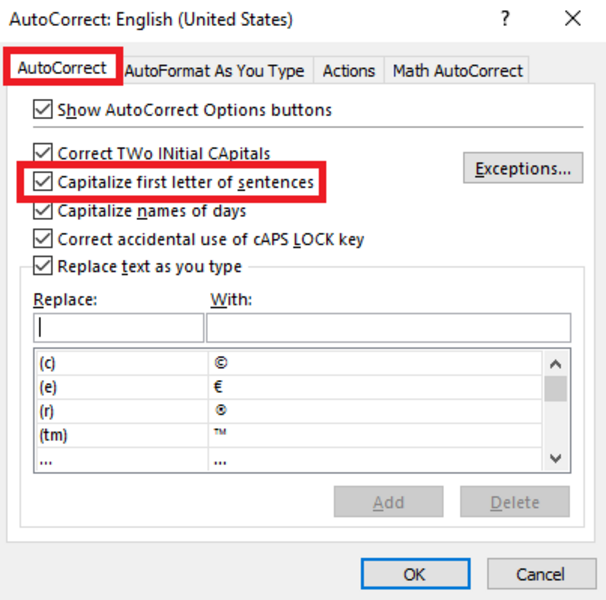This screenshot has width=606, height=600.
Task: Open the AutoFormat As You Type tab
Action: tap(214, 70)
